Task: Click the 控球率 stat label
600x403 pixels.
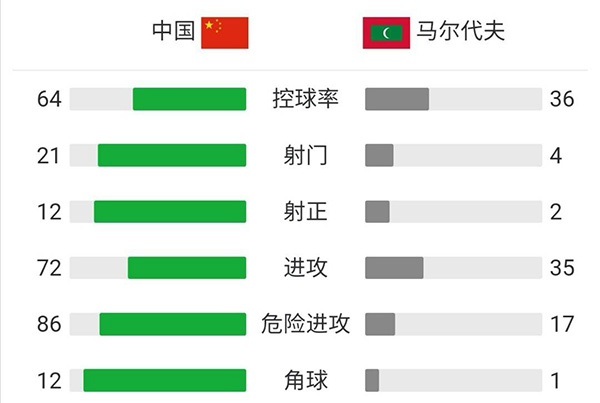Action: coord(305,99)
